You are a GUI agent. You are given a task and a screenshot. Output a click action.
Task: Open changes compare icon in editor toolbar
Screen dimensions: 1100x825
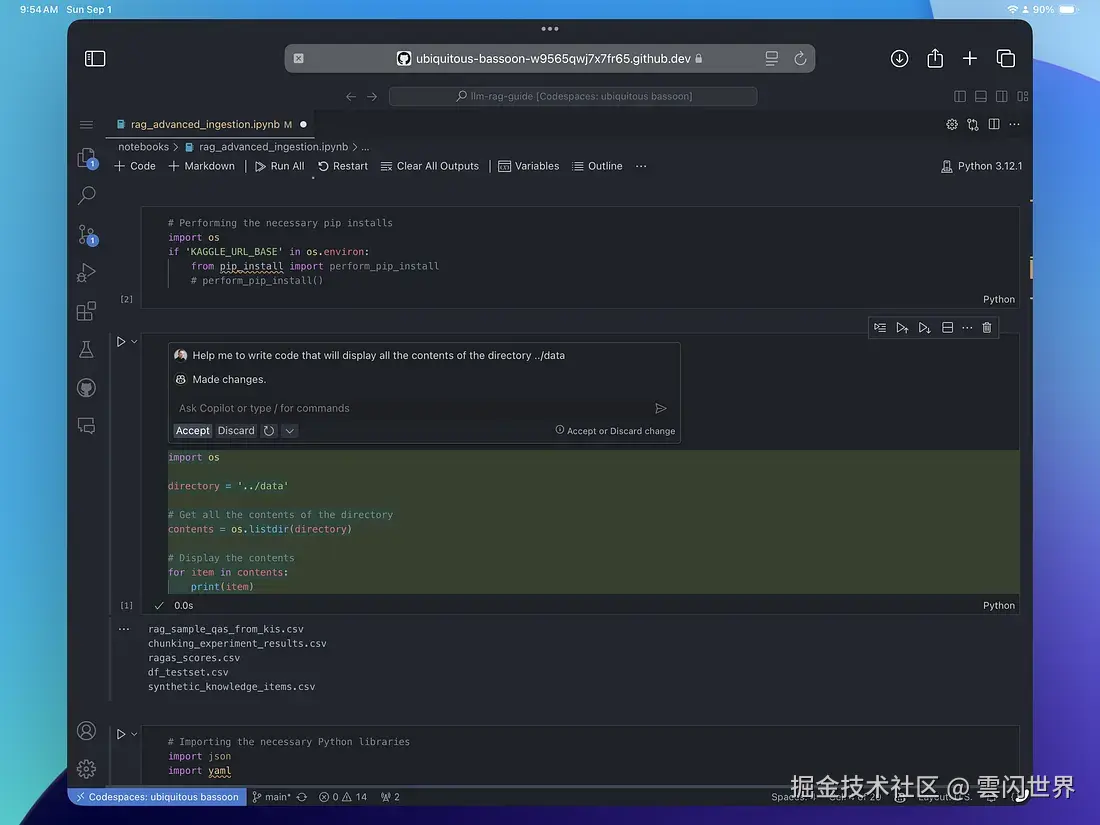click(x=972, y=124)
